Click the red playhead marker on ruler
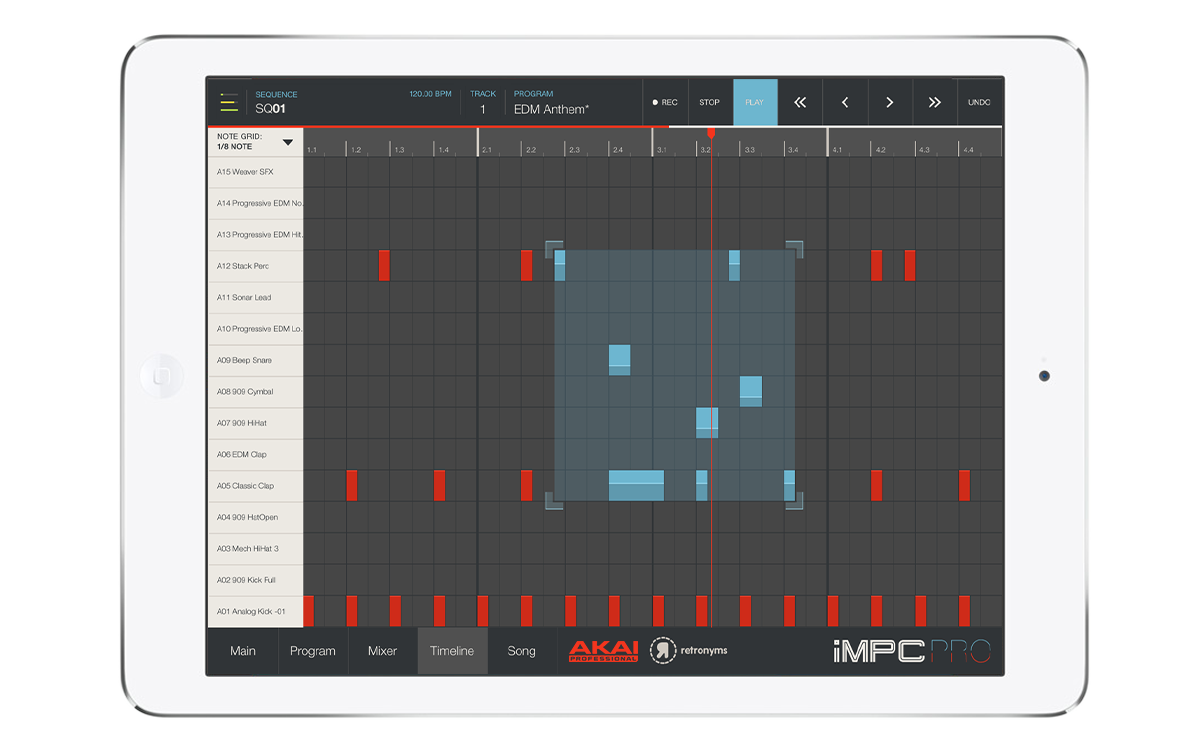 click(711, 132)
